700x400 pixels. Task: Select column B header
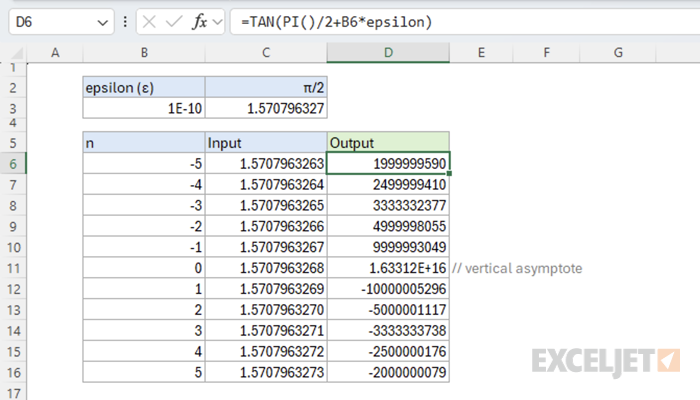tap(144, 53)
